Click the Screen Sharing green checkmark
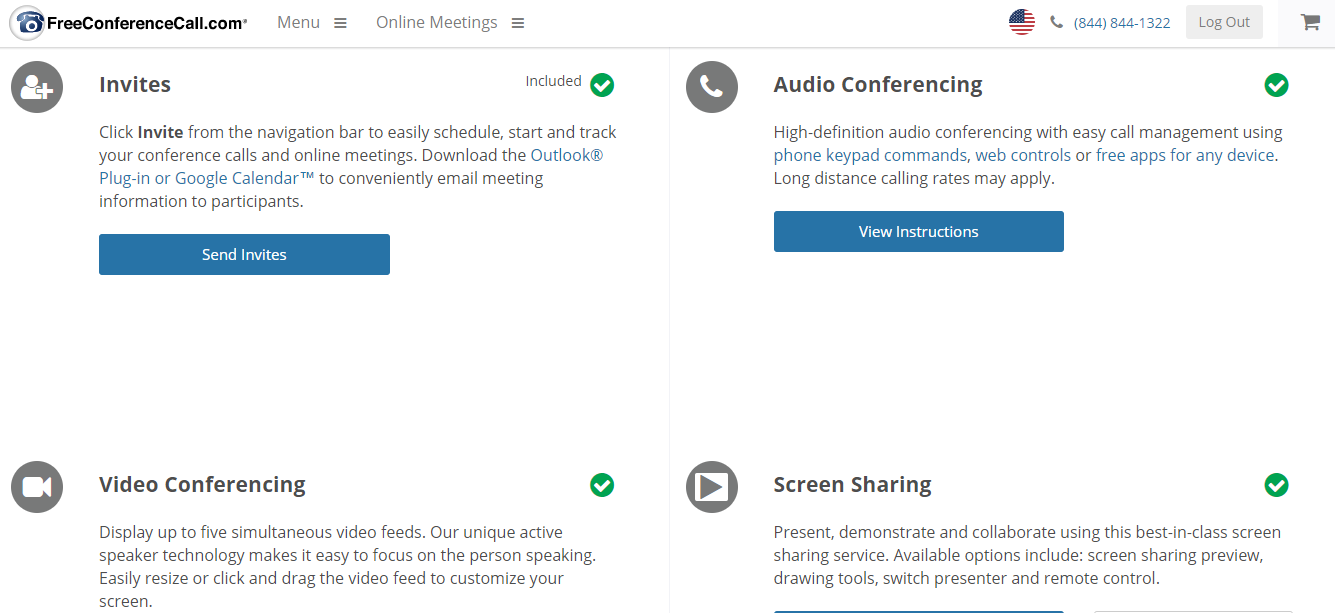 [1276, 485]
